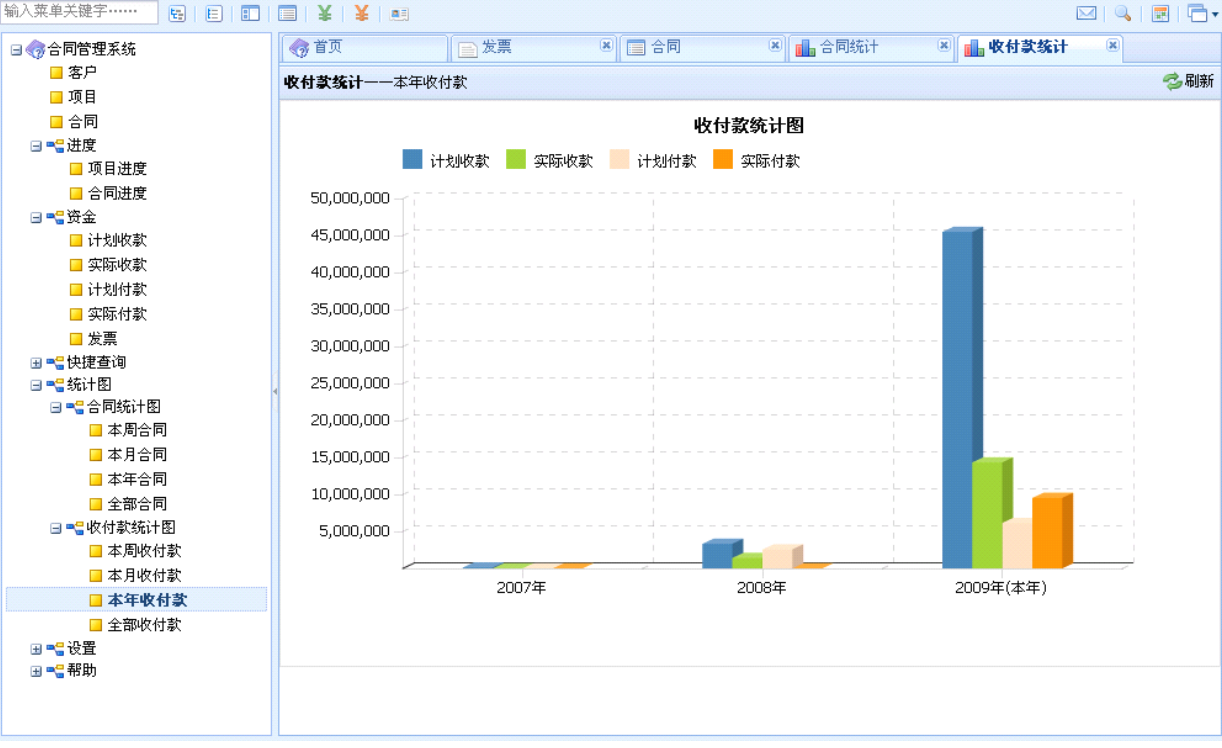Viewport: 1222px width, 748px height.
Task: Switch to the 首页 tab
Action: point(364,48)
